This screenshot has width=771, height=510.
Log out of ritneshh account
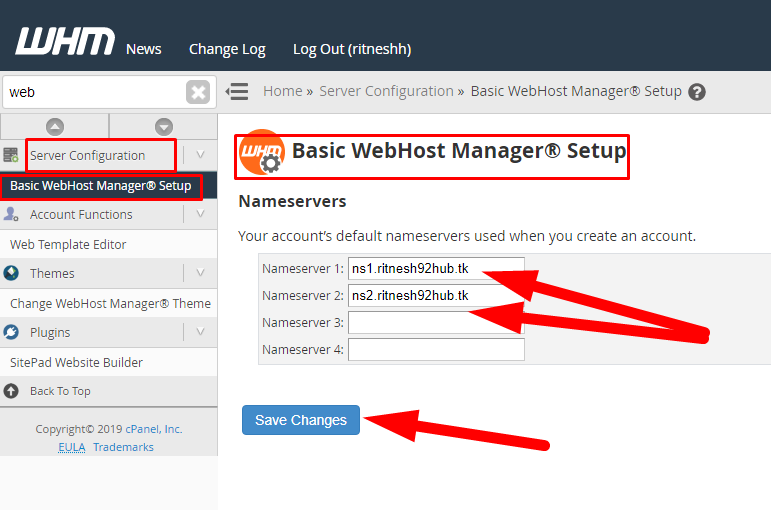tap(352, 49)
